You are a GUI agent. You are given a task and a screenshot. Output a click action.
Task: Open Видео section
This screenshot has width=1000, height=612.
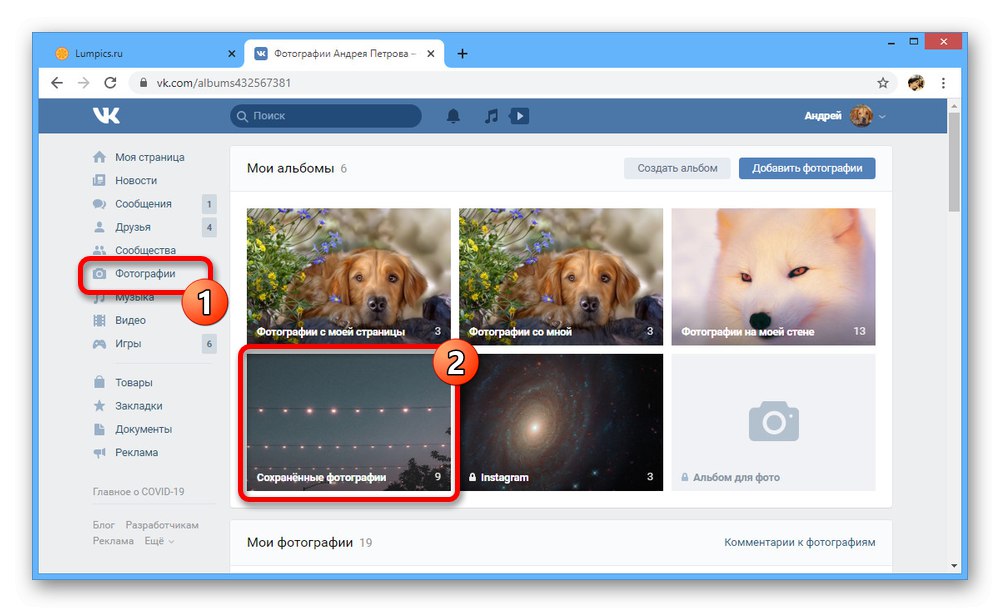click(130, 320)
